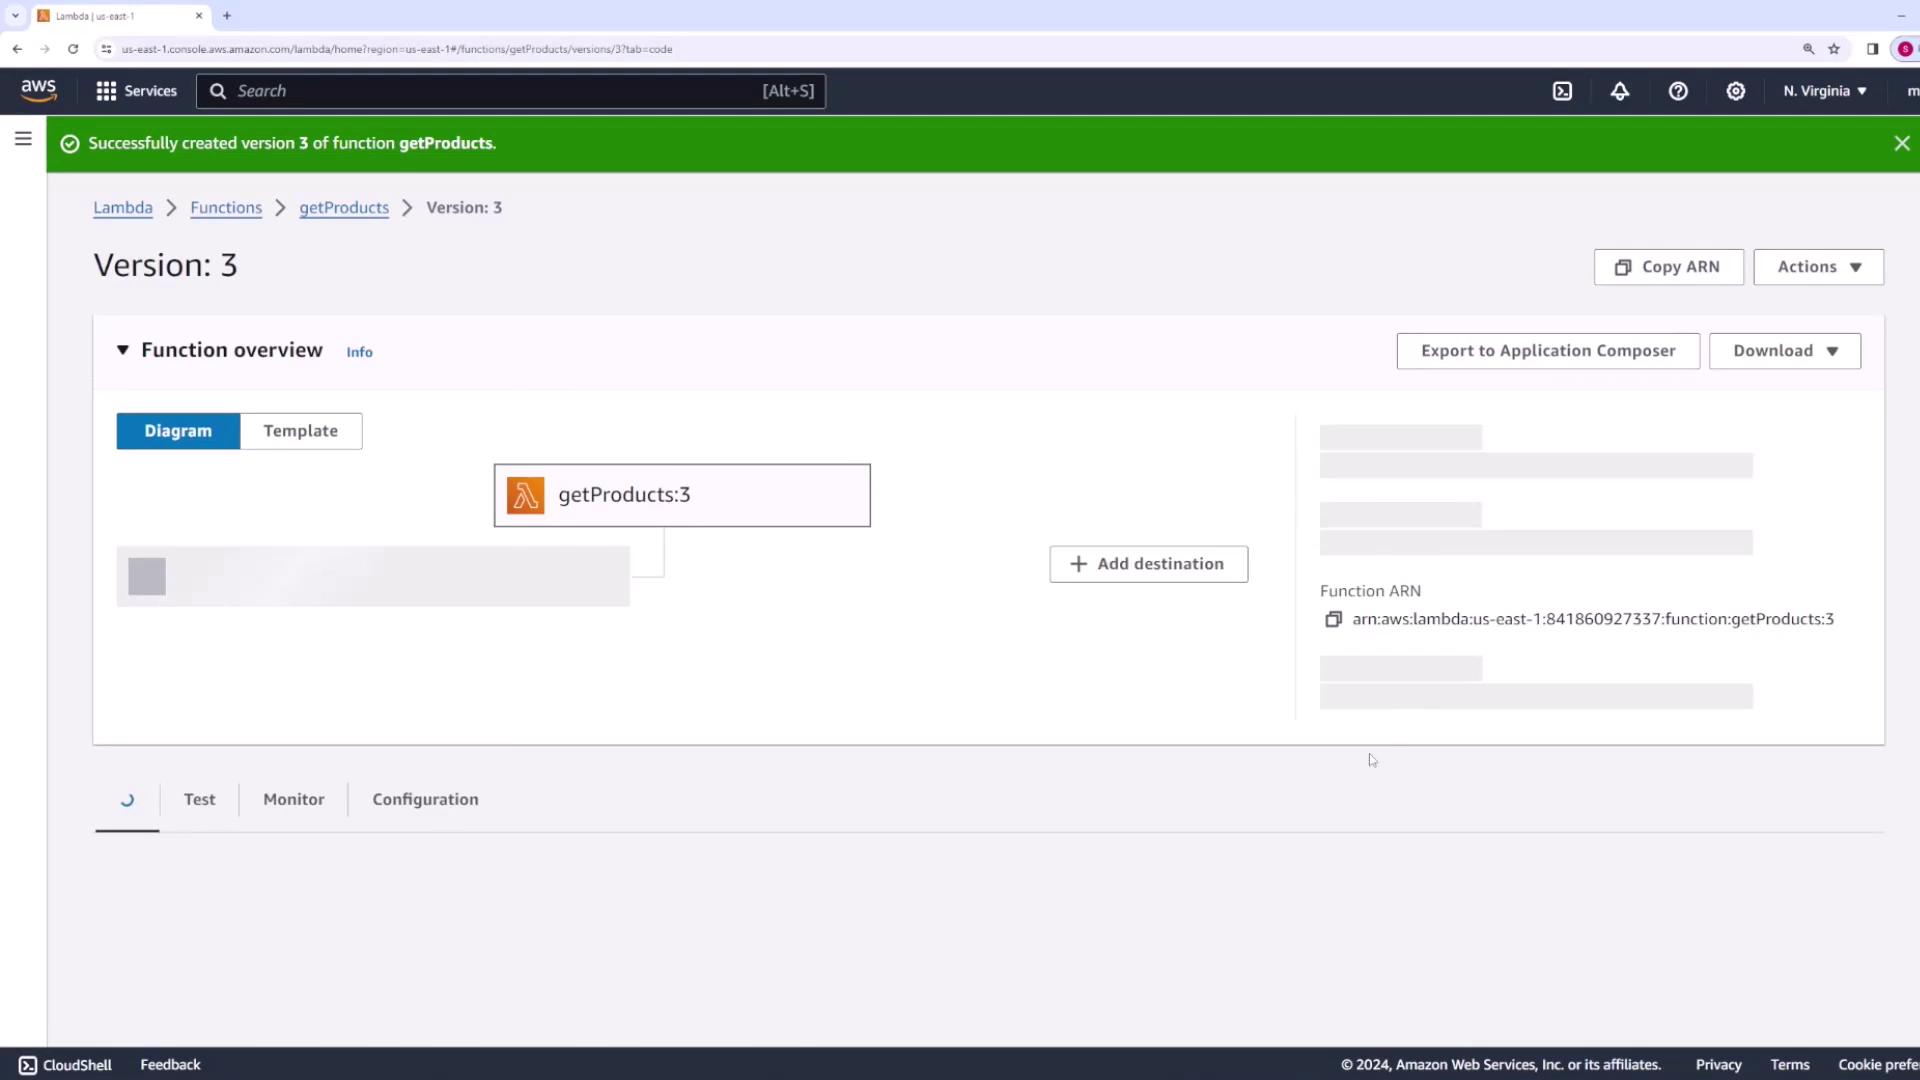1920x1080 pixels.
Task: Open the N. Virginia region dropdown
Action: pos(1825,91)
